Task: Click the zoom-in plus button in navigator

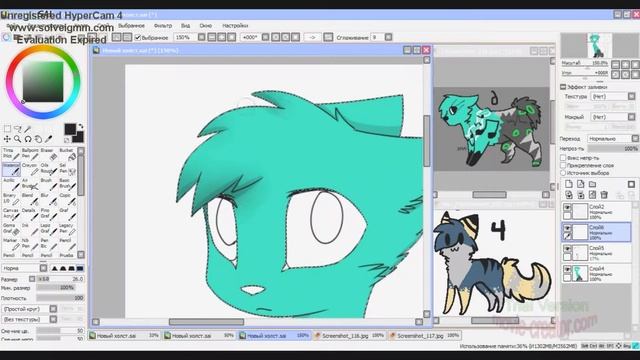Action: pyautogui.click(x=625, y=64)
